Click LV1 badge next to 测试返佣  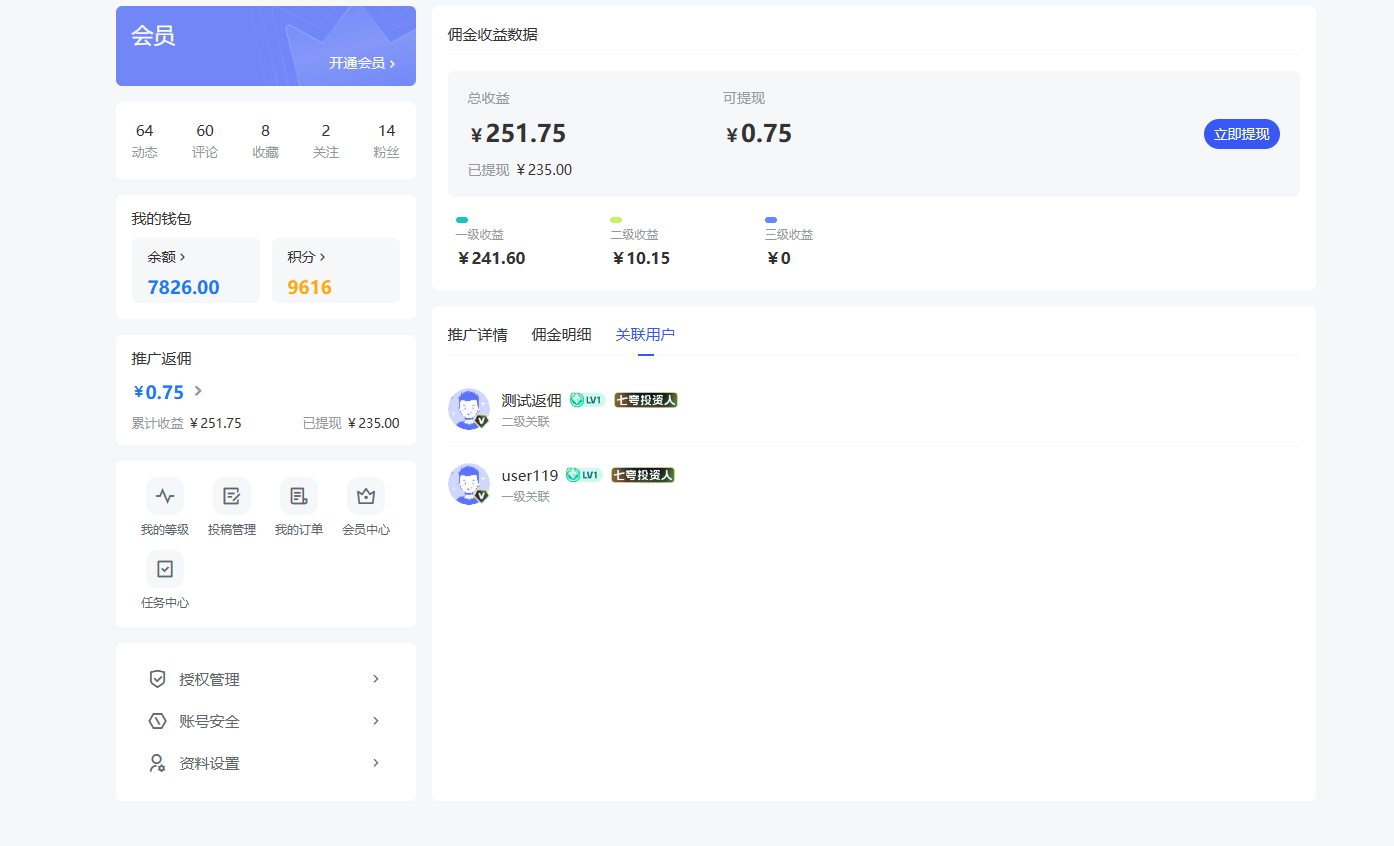(587, 400)
